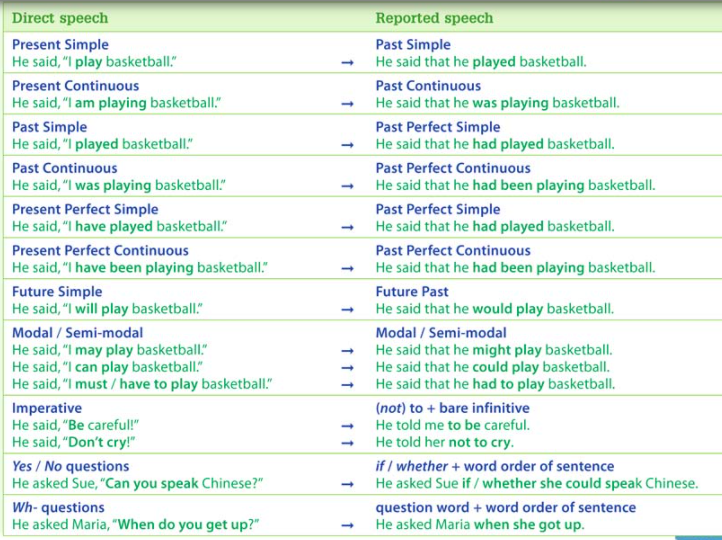
Task: Click 'He said that he played basketball.'
Action: (481, 62)
